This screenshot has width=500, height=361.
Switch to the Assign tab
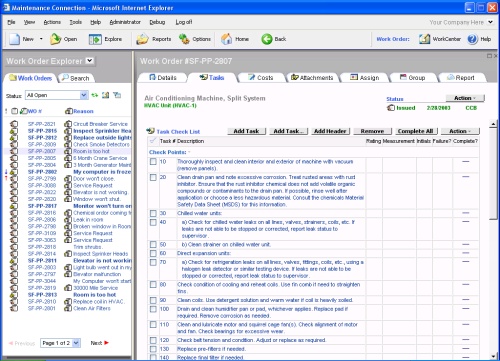pyautogui.click(x=365, y=78)
